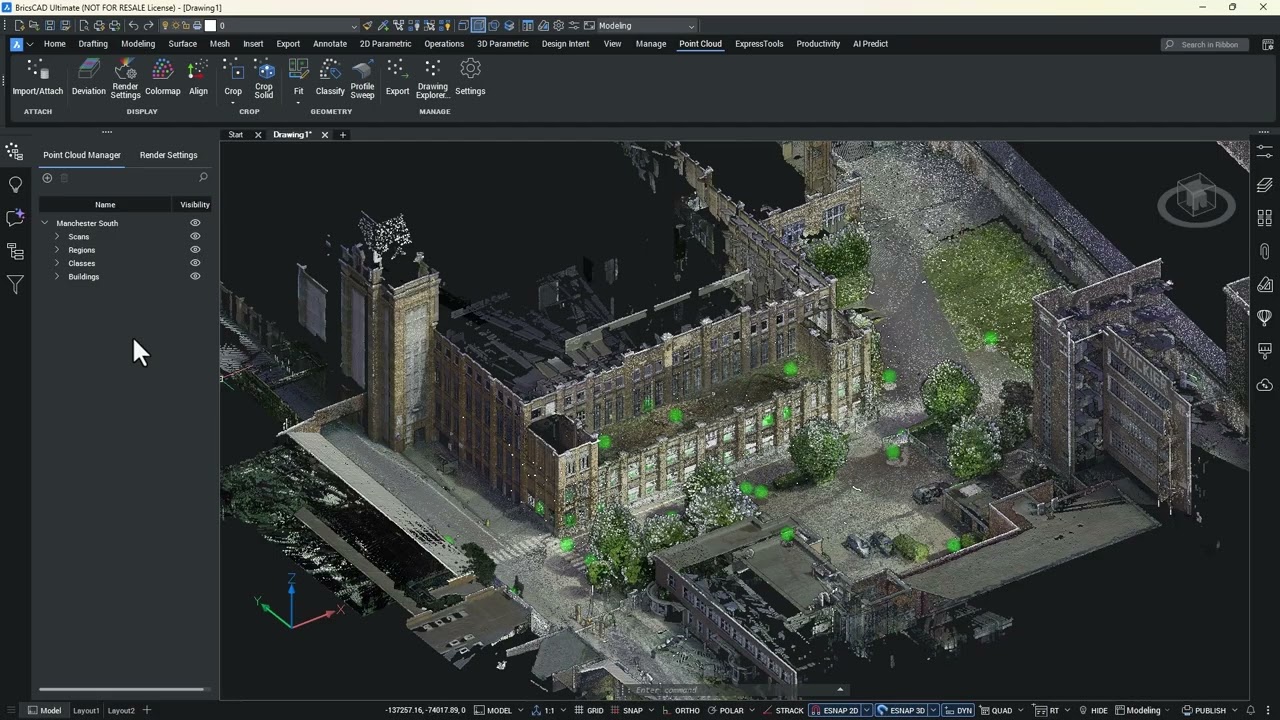Screen dimensions: 1280x720
Task: Launch the Classify tool
Action: (330, 77)
